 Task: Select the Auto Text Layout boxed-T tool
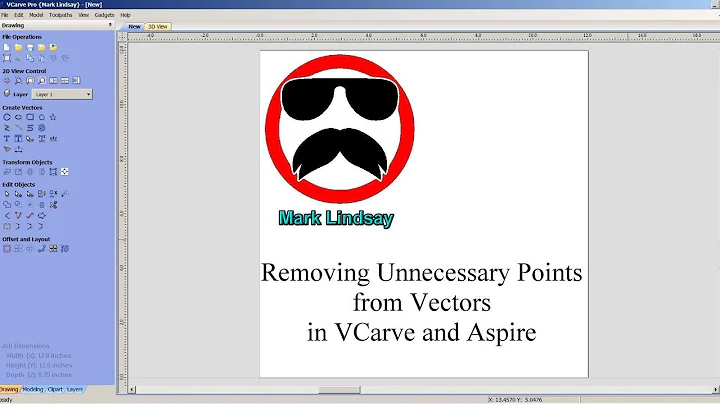pyautogui.click(x=18, y=139)
